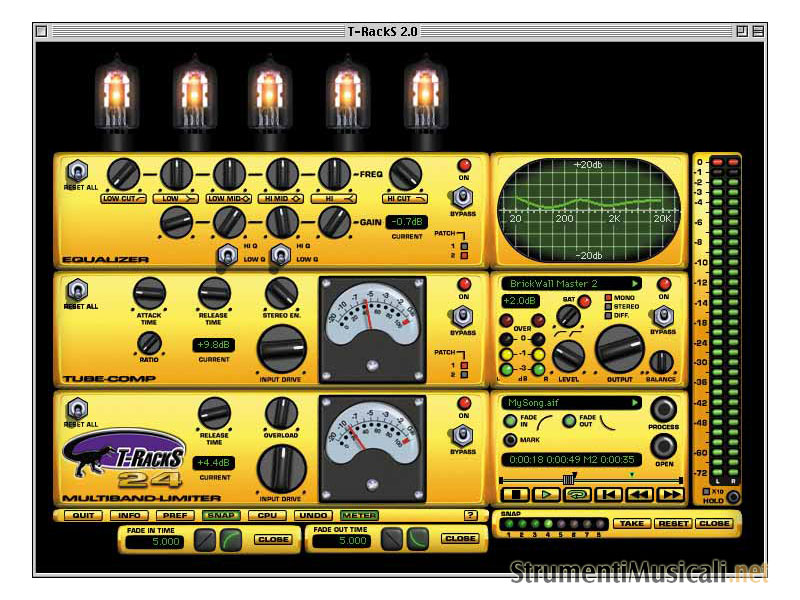Click the round Open file button
Viewport: 800px width, 600px height.
663,445
